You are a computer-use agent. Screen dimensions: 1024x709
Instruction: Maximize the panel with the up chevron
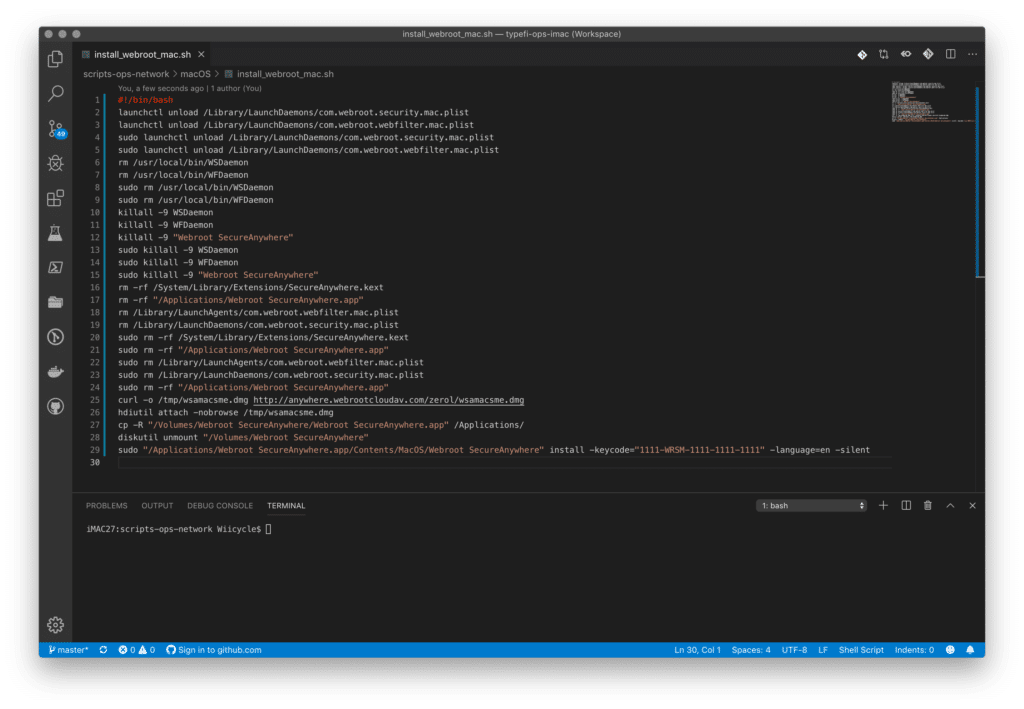950,505
